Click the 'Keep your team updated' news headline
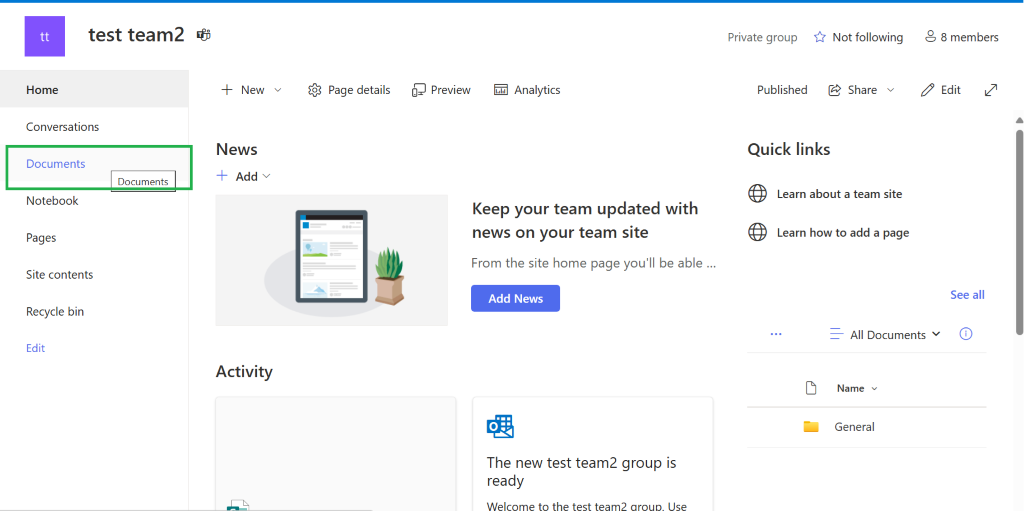 (x=585, y=220)
